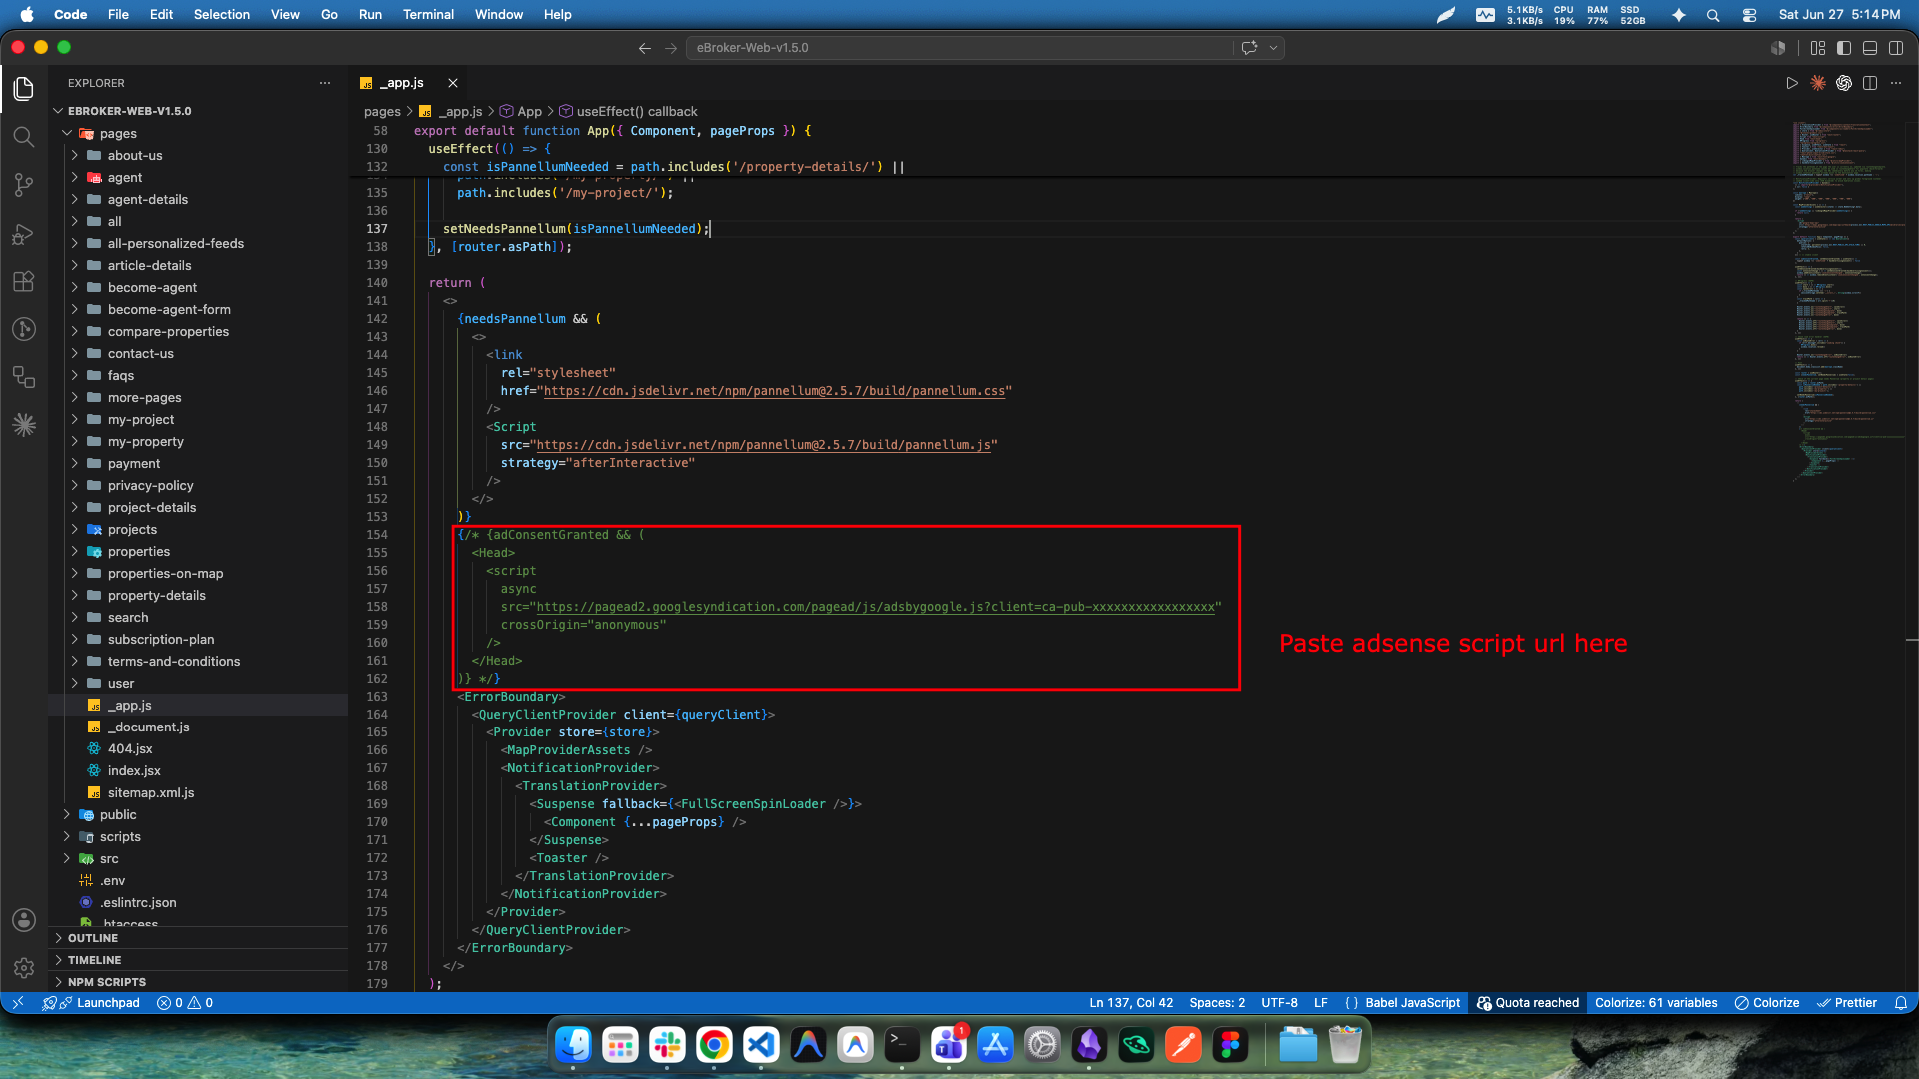1919x1079 pixels.
Task: Click Quota reached status item
Action: [1528, 1003]
